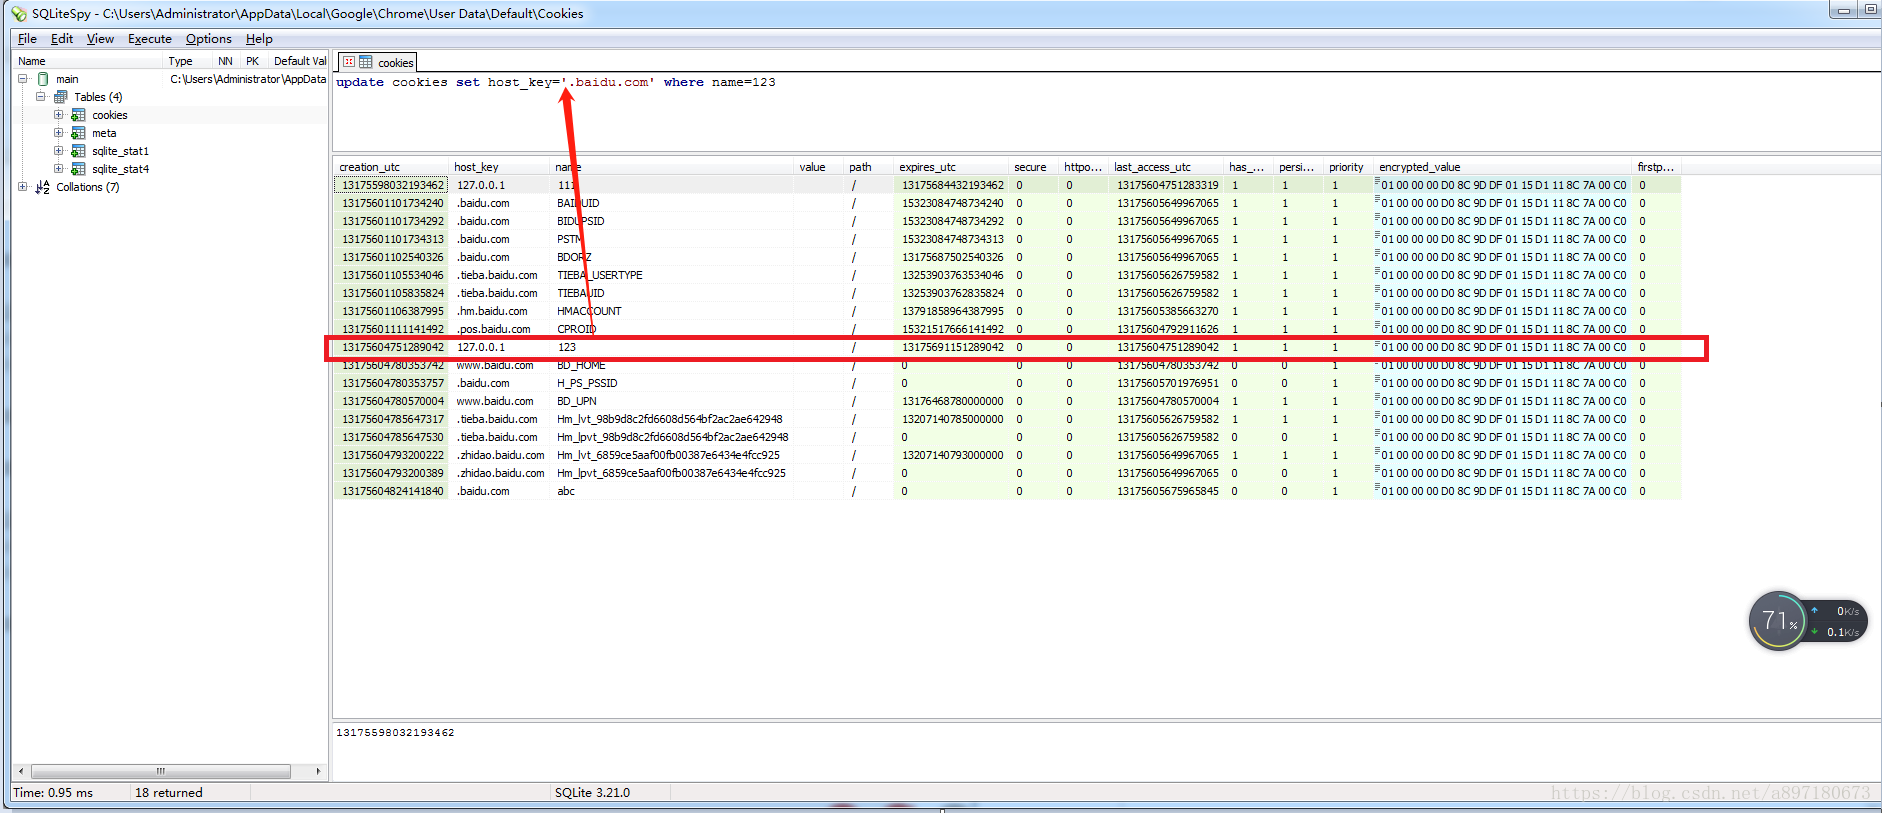Click creation_utc cell 13175598032193462

click(392, 185)
